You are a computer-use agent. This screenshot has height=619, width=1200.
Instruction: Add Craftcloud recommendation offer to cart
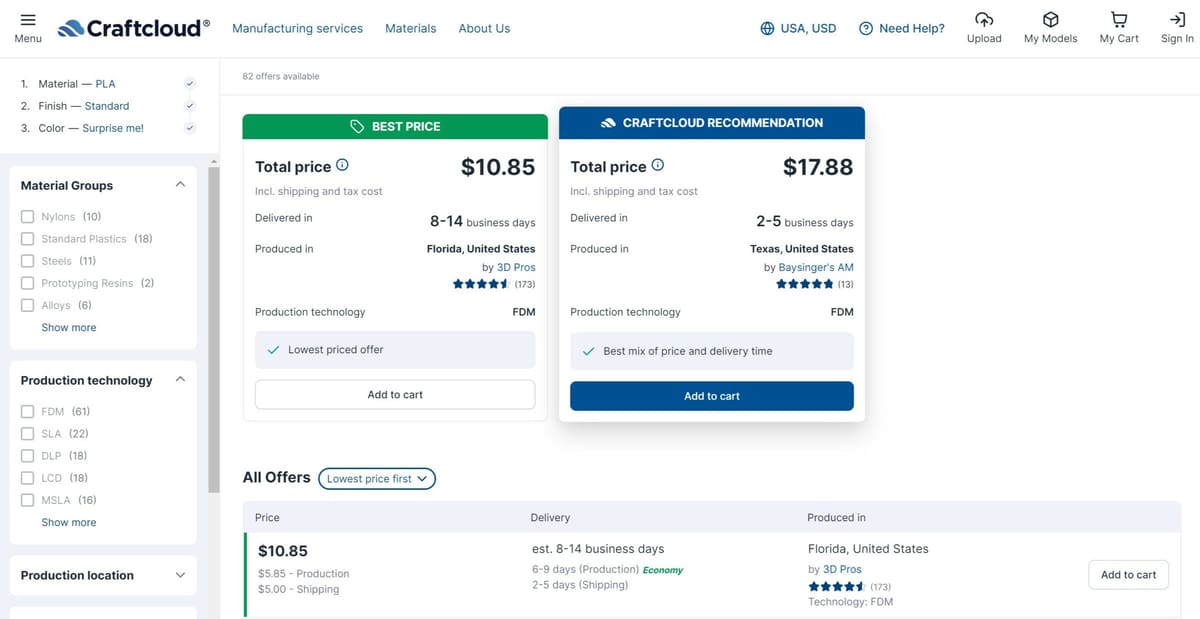(x=712, y=396)
